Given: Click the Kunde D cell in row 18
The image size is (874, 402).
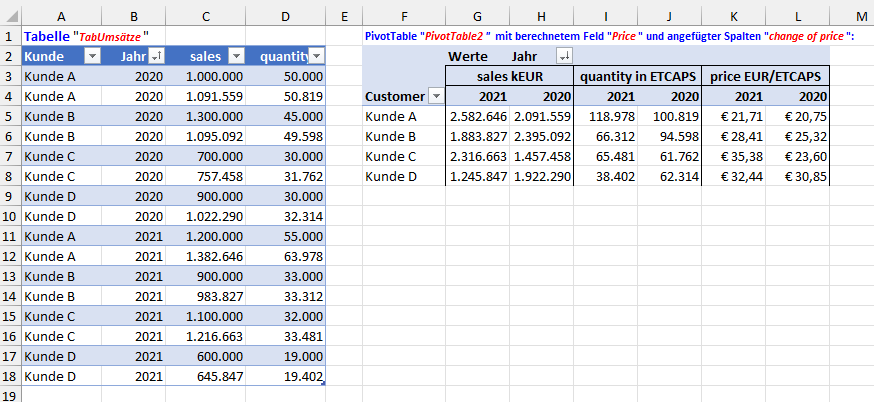Looking at the screenshot, I should (61, 376).
